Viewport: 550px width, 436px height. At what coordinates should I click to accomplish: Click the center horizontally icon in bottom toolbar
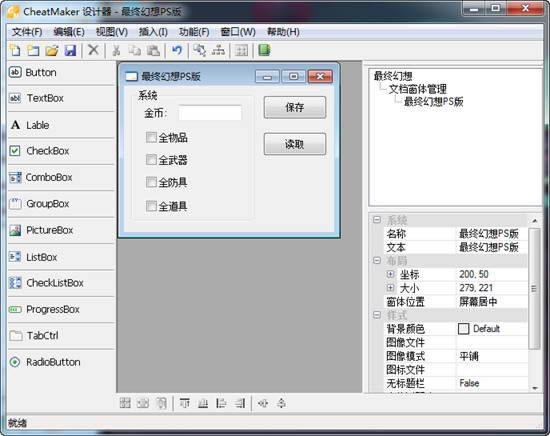263,403
